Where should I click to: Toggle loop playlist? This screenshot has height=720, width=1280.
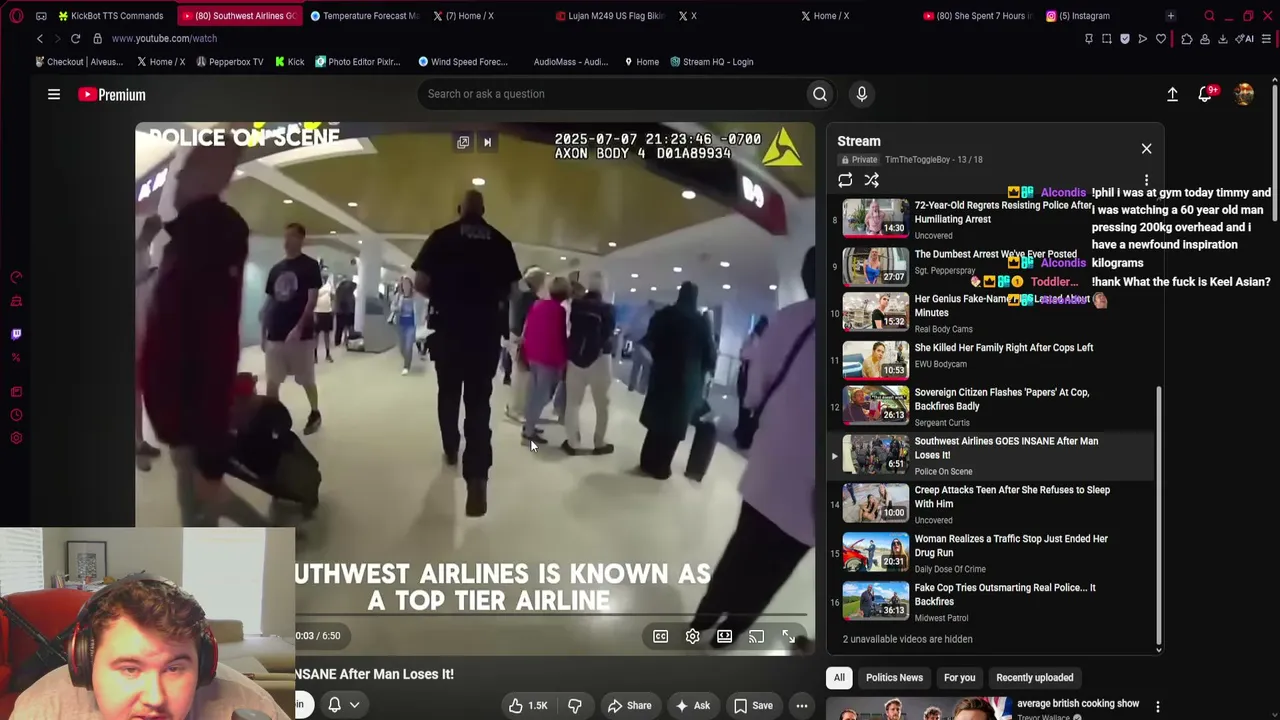(845, 180)
